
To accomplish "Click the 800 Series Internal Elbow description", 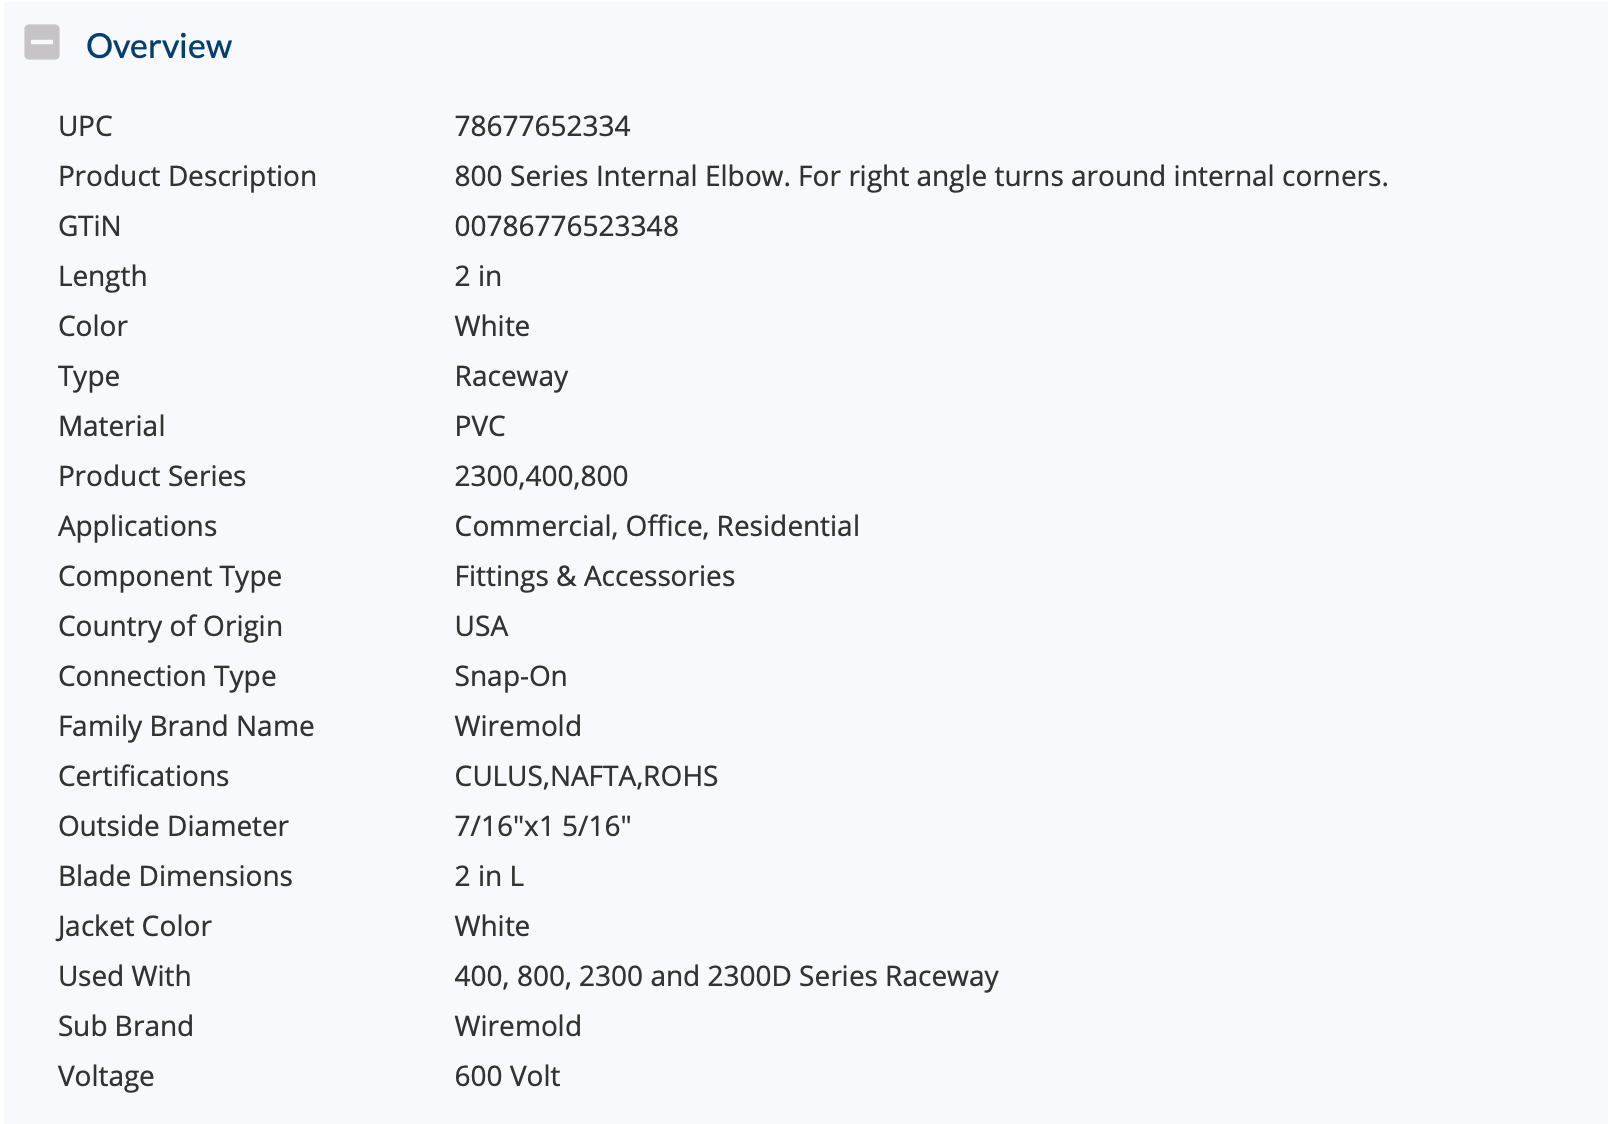I will (x=920, y=176).
